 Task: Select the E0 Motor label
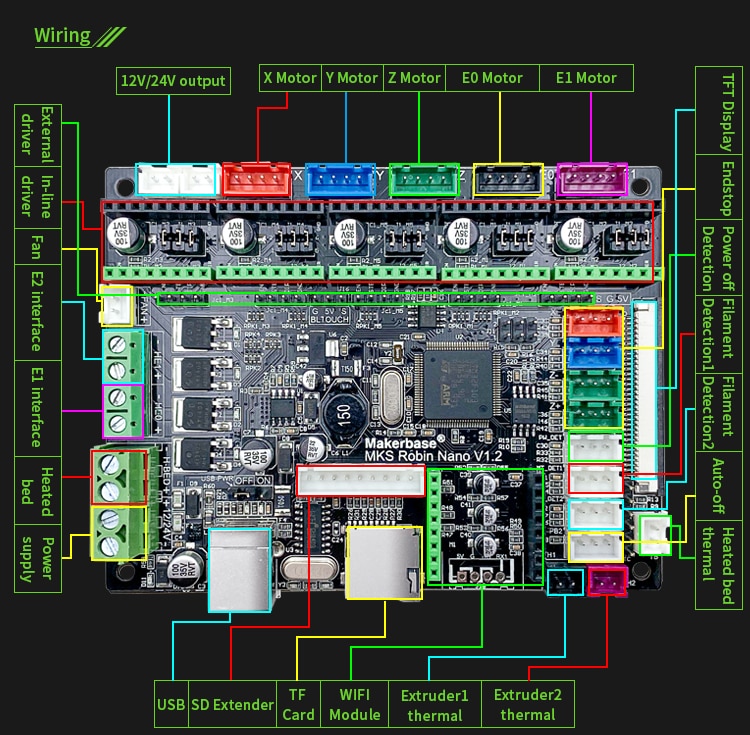[492, 78]
